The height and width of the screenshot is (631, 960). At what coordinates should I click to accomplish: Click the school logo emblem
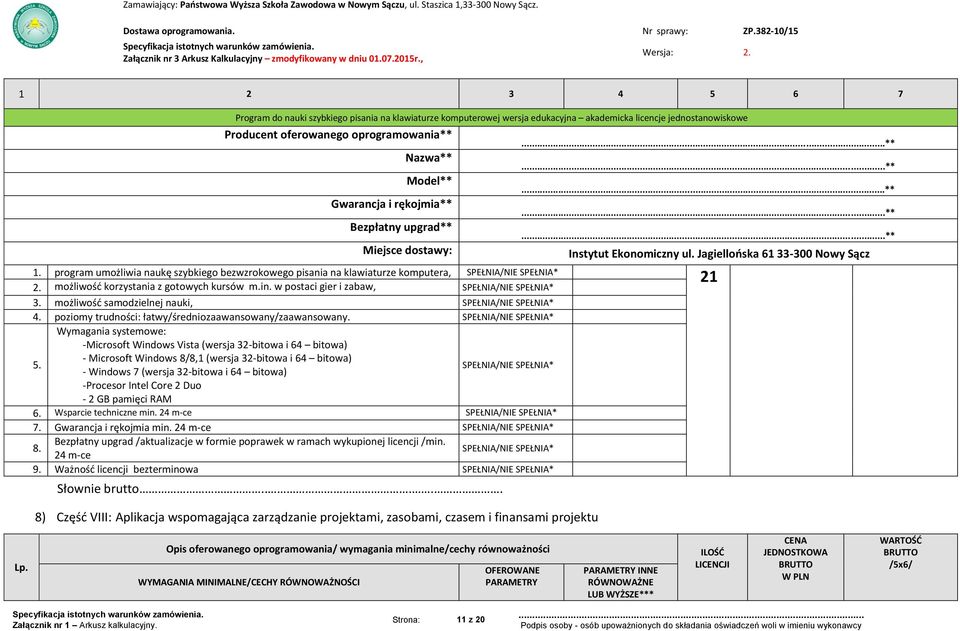pos(36,25)
